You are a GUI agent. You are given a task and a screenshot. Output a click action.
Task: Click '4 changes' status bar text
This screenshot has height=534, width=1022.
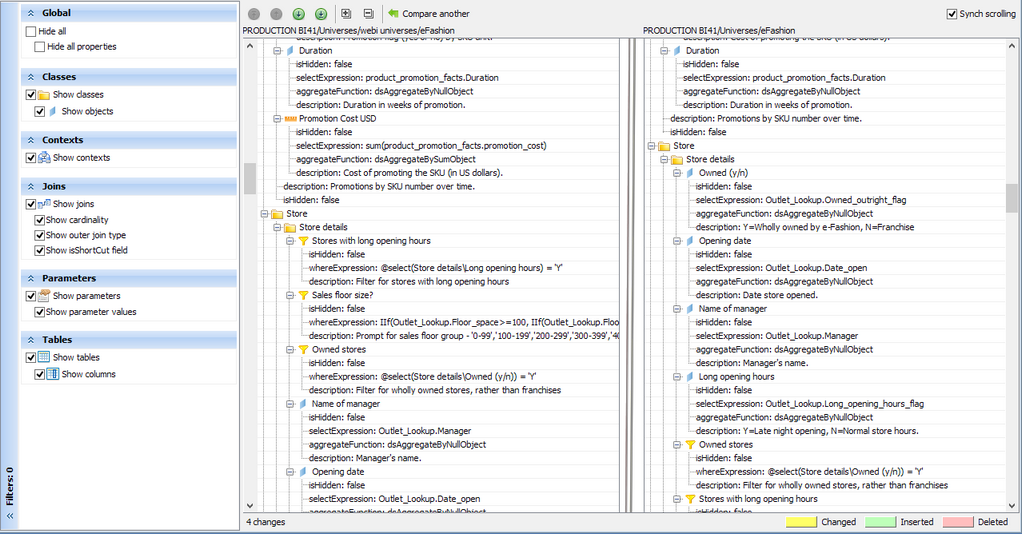click(266, 522)
